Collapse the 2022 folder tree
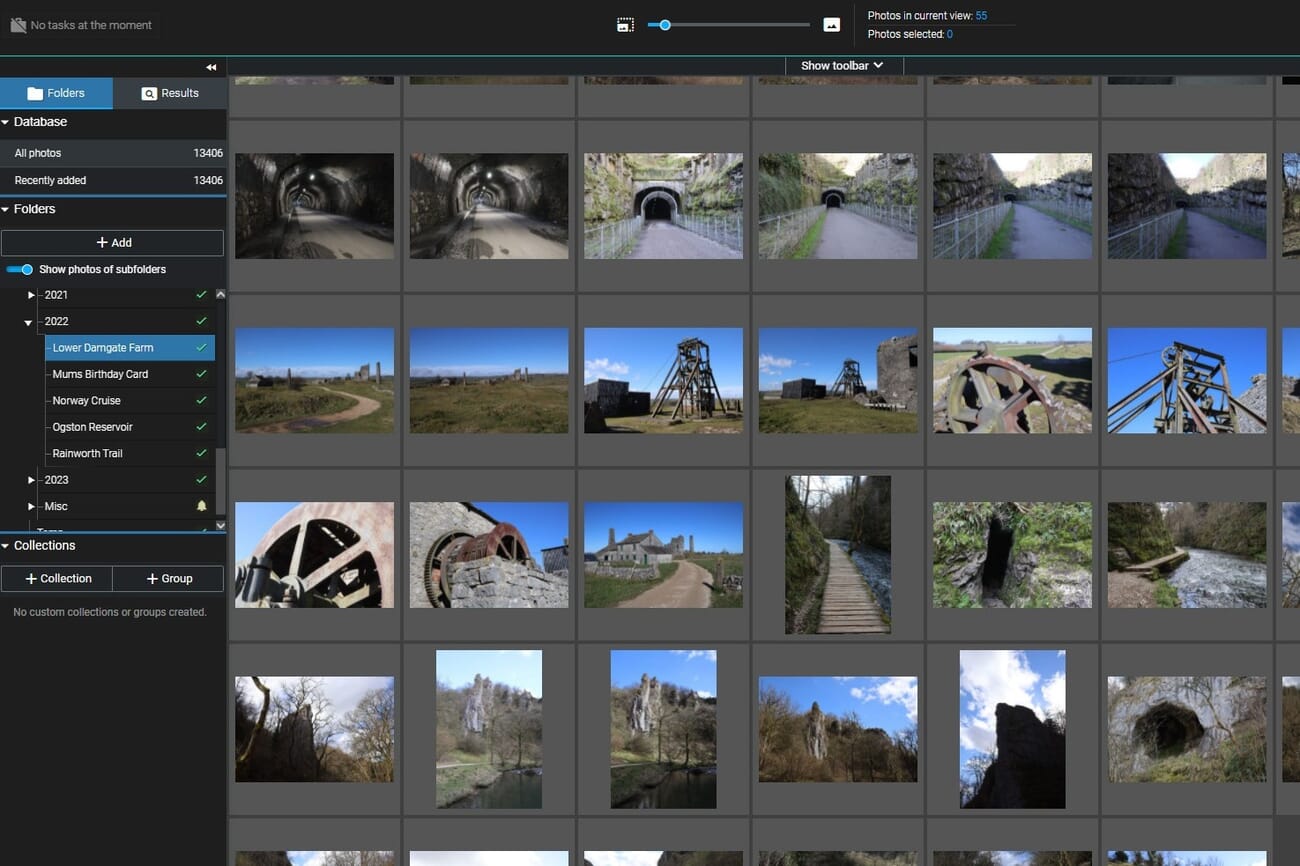Image resolution: width=1300 pixels, height=866 pixels. [x=28, y=321]
